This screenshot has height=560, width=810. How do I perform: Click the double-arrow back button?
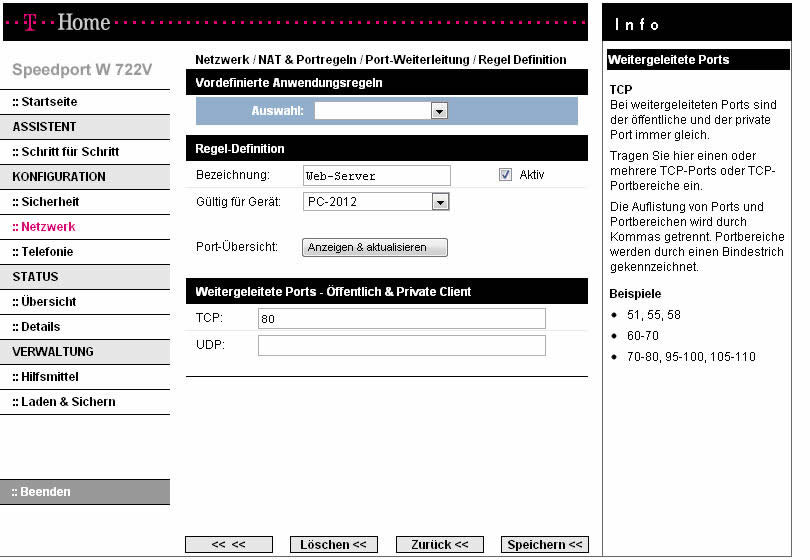click(228, 545)
